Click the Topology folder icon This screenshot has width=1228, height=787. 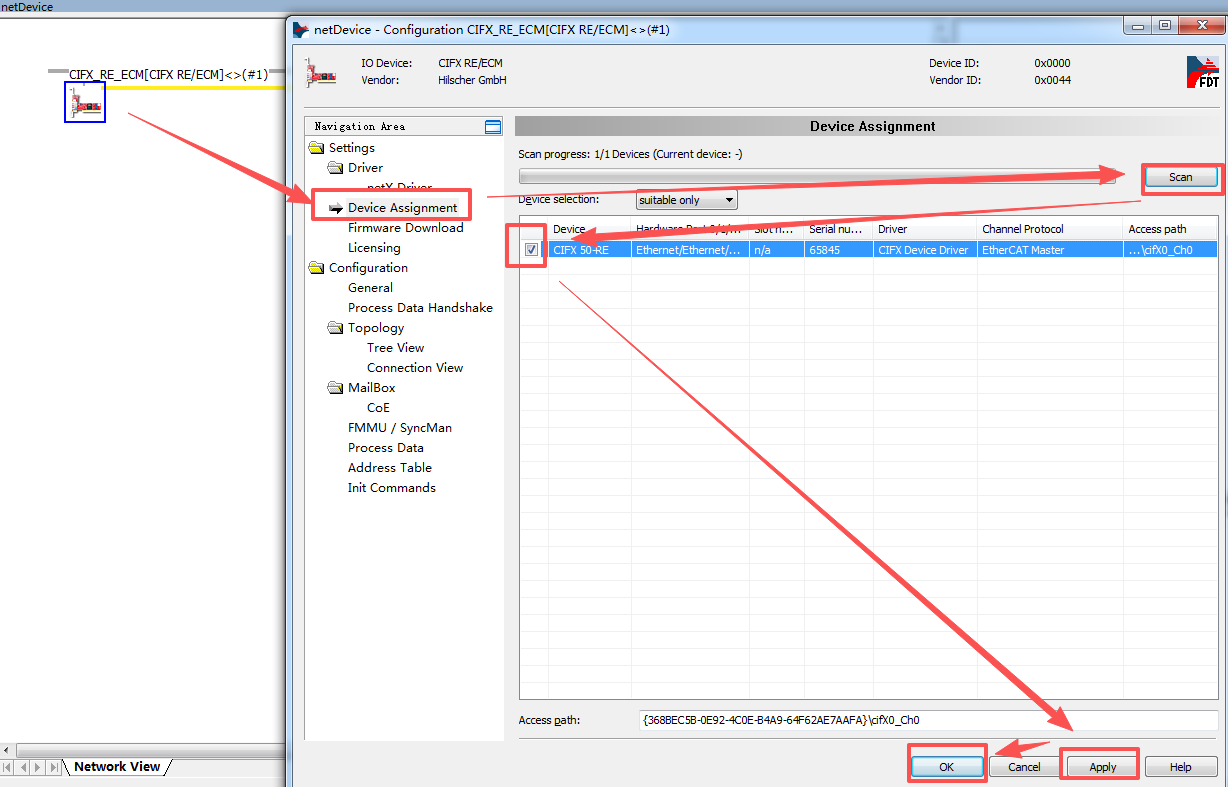point(336,328)
